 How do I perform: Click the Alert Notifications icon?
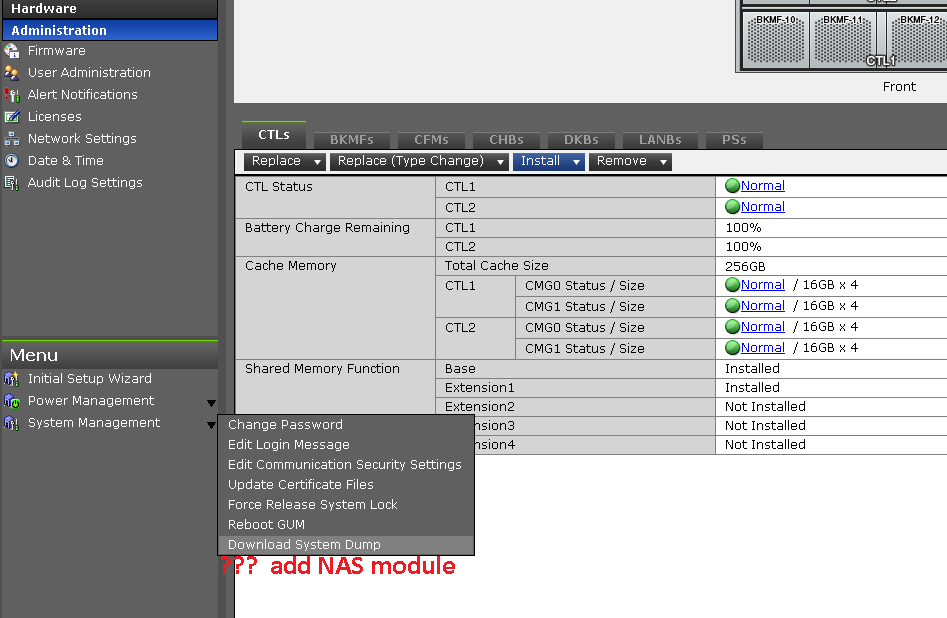click(x=11, y=95)
